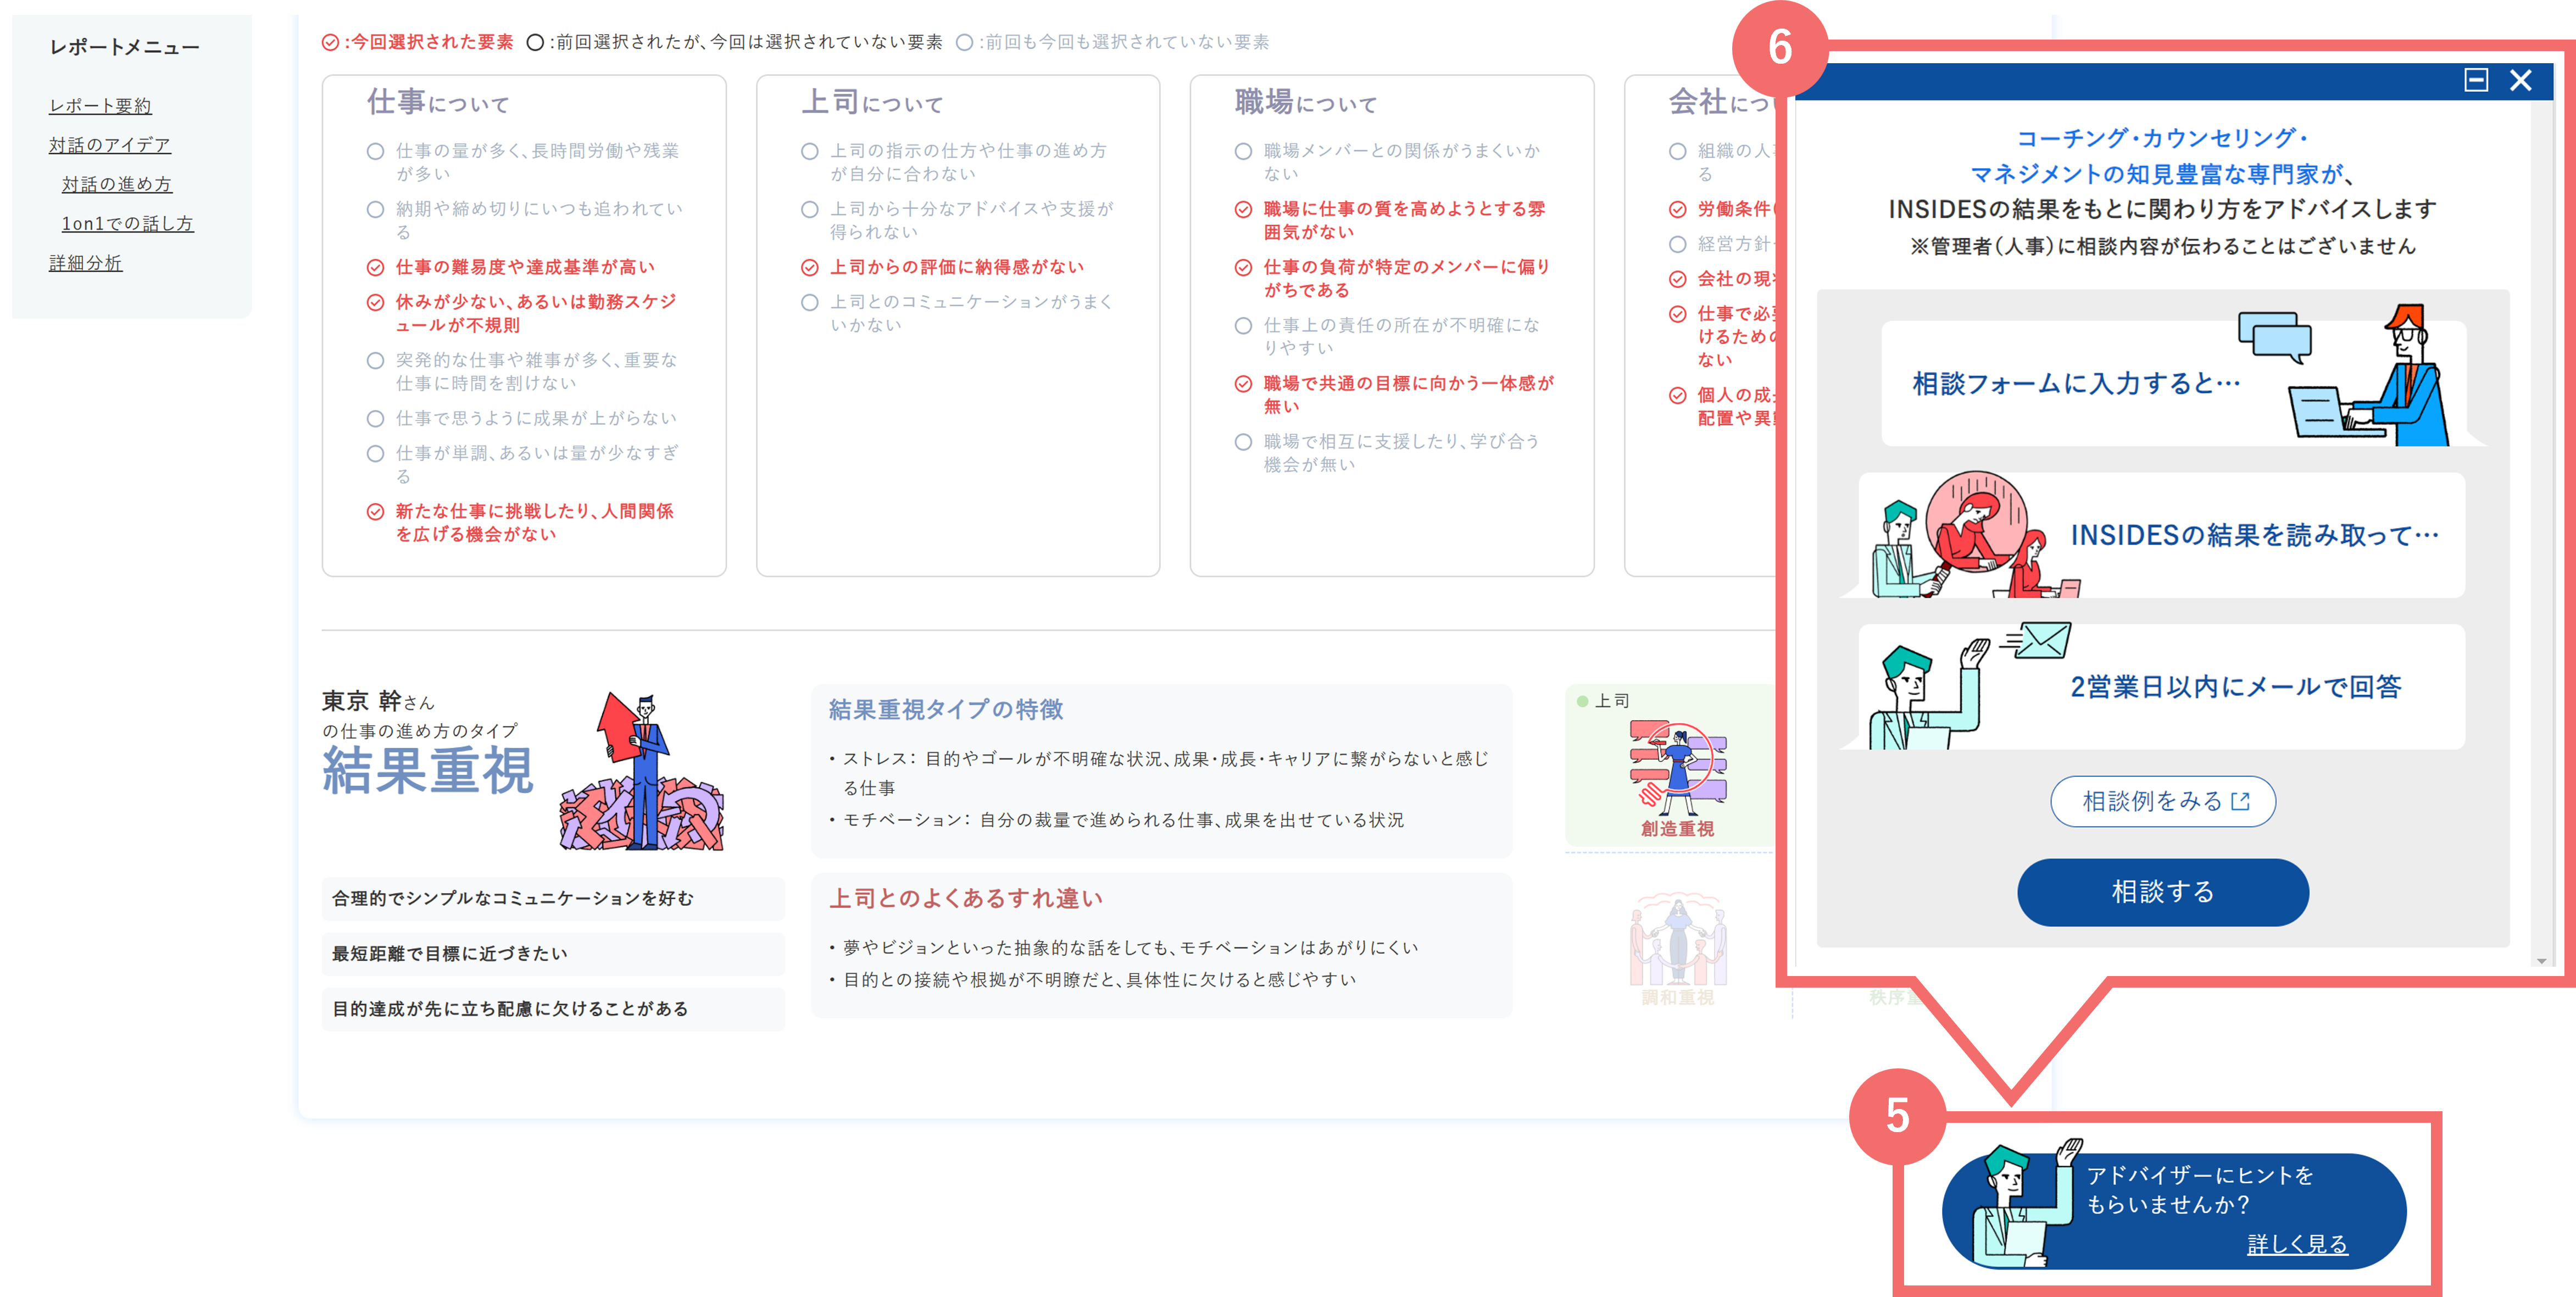2576x1297 pixels.
Task: Open 相談例をみる external link
Action: tap(2162, 801)
